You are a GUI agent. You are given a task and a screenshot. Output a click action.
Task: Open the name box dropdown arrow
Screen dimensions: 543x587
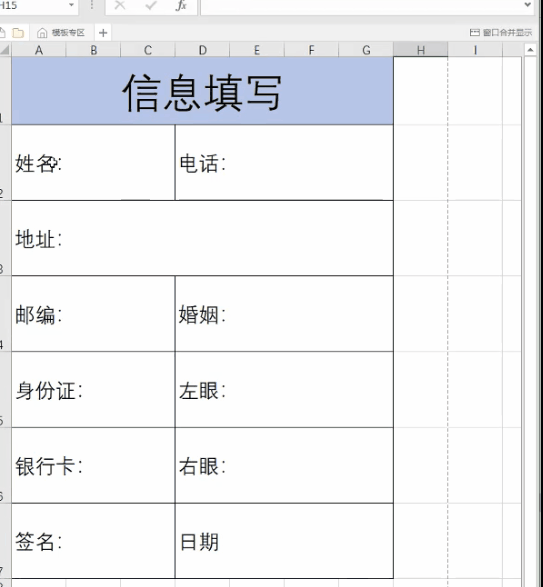(x=71, y=5)
